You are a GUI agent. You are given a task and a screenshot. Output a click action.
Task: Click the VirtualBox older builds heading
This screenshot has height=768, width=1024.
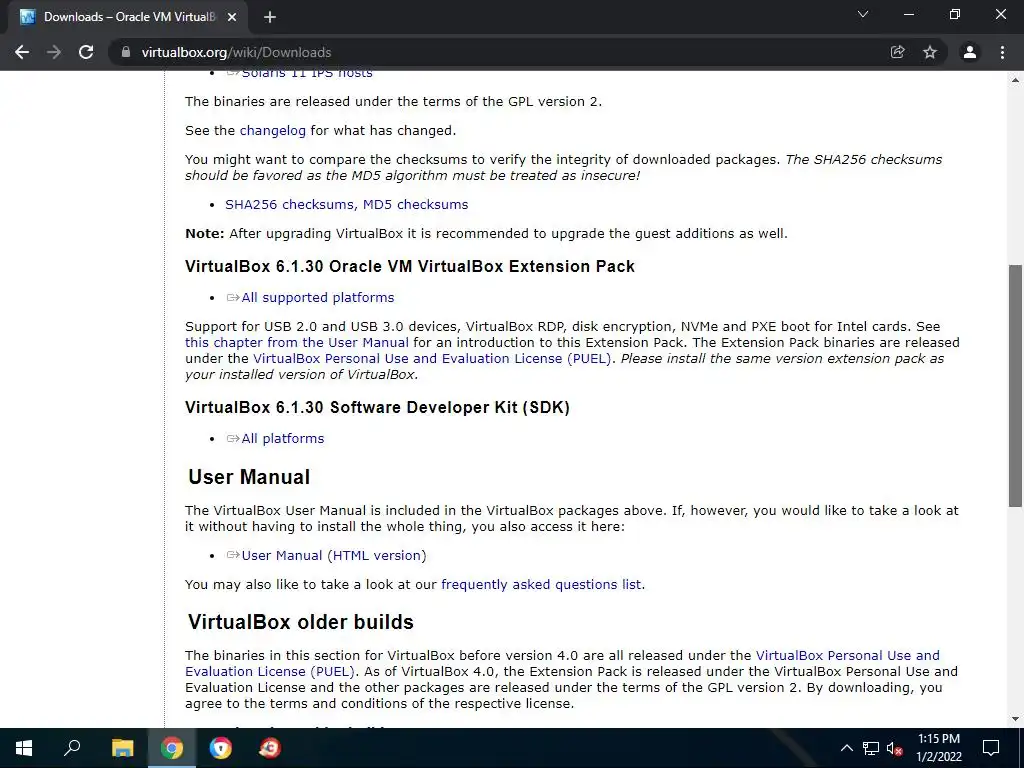(300, 622)
